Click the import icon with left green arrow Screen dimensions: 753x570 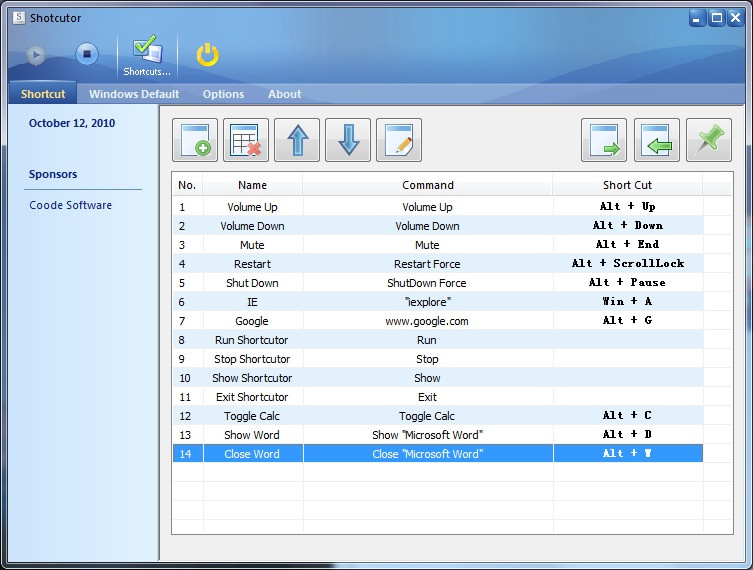[x=657, y=140]
